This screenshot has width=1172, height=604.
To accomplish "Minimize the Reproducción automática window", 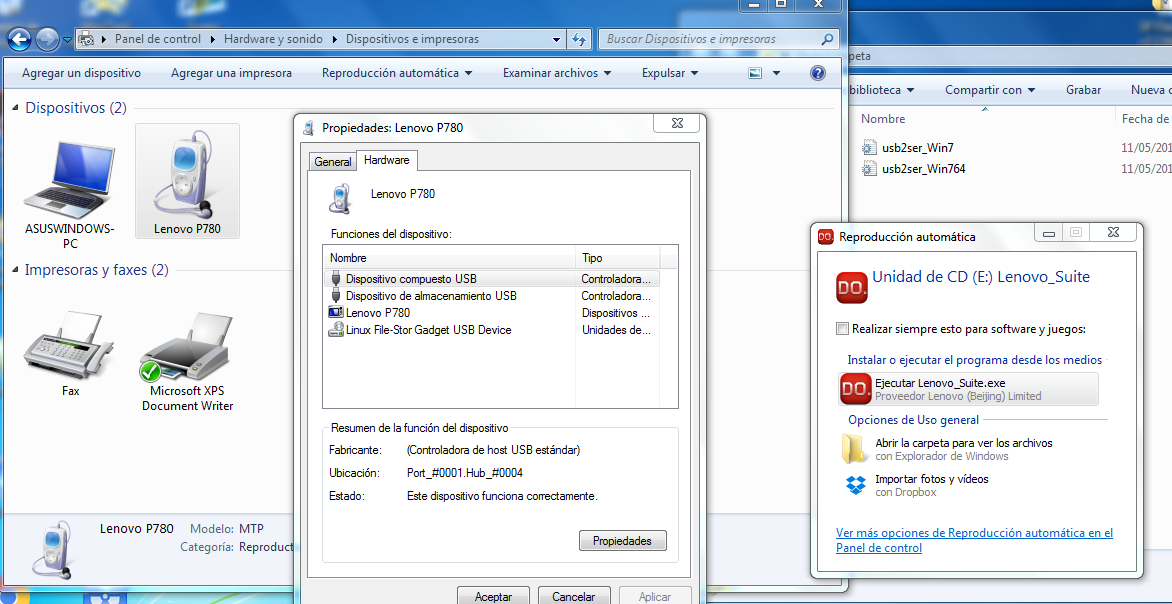I will tap(1049, 234).
